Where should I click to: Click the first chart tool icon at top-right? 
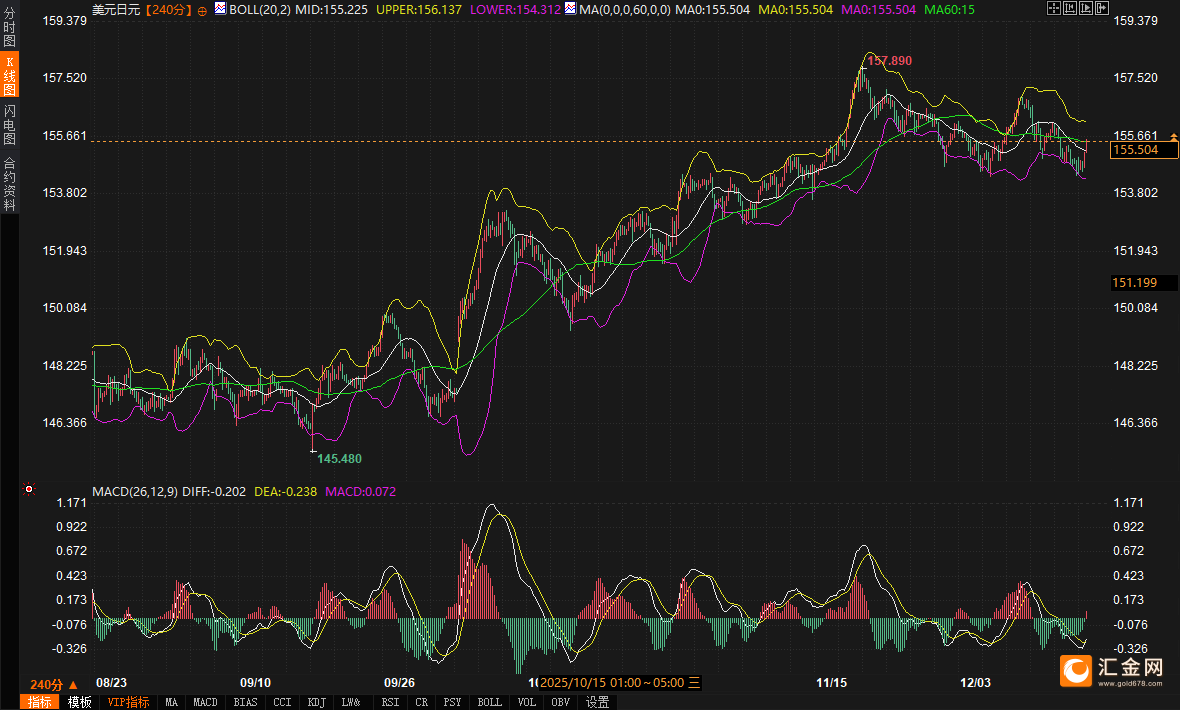1053,8
